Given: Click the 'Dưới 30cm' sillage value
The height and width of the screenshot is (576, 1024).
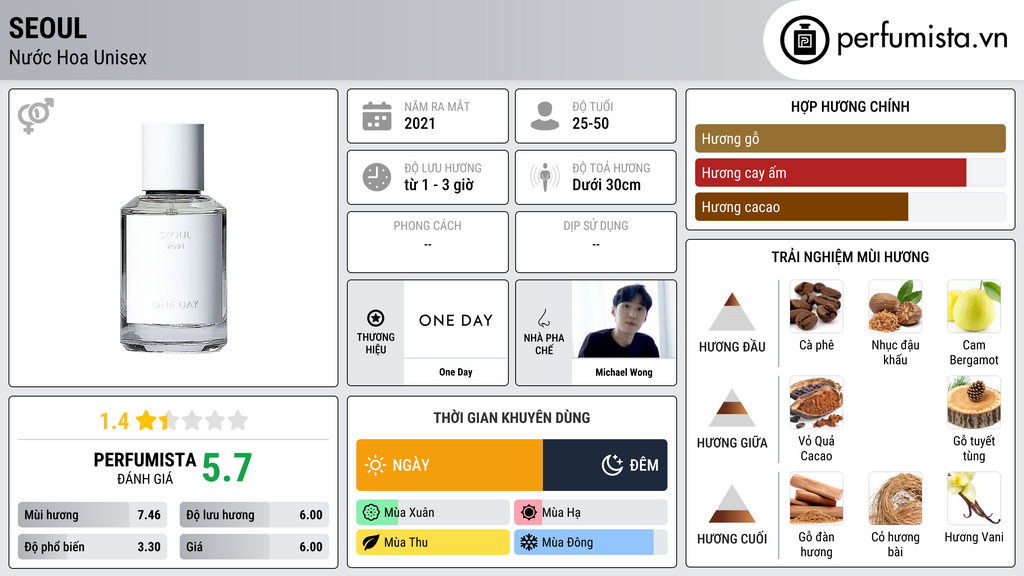Looking at the screenshot, I should pos(607,185).
